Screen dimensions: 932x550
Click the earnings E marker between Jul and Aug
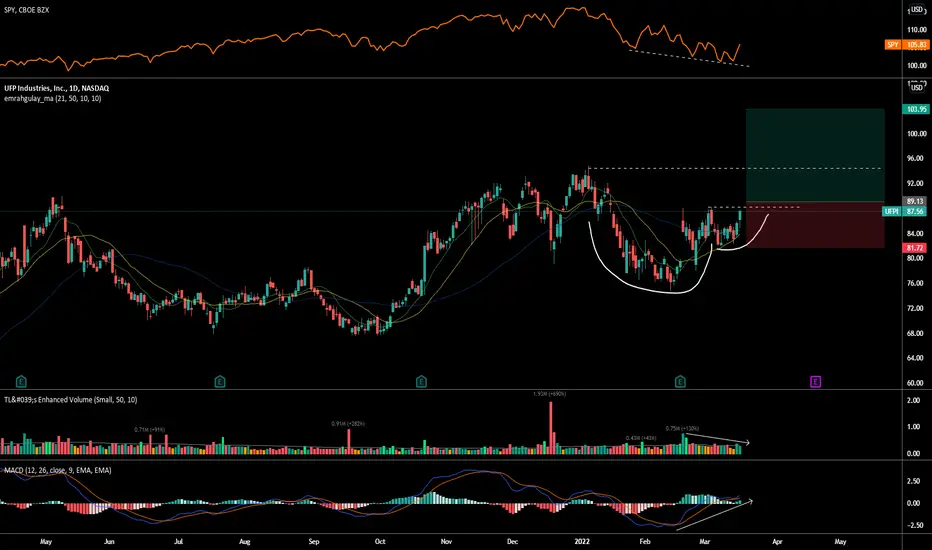pyautogui.click(x=220, y=382)
